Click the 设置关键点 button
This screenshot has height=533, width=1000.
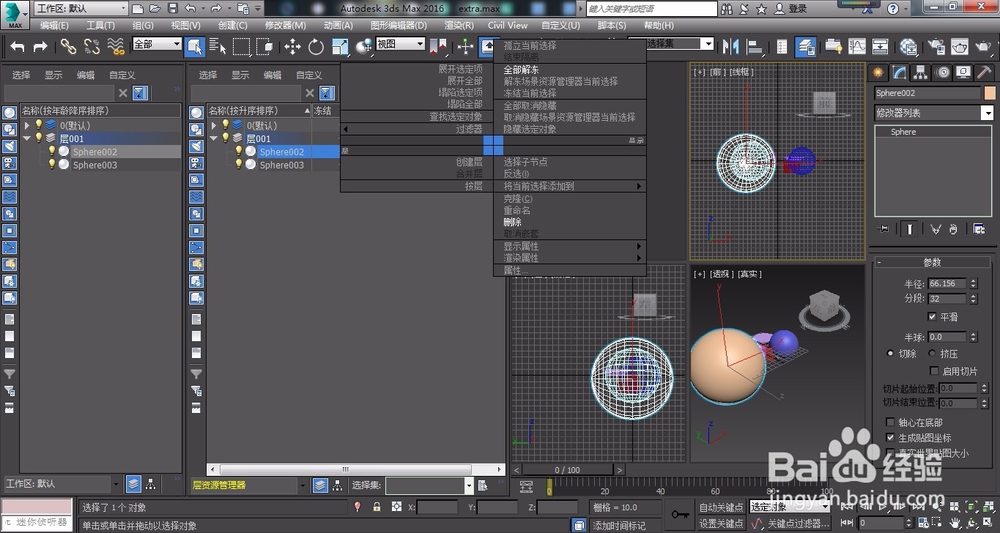[x=721, y=523]
